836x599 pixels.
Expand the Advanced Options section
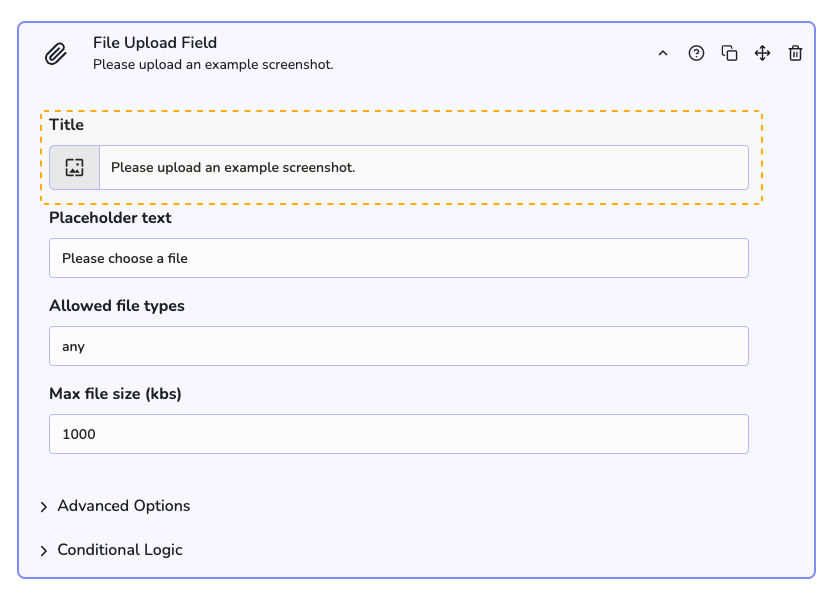[123, 506]
